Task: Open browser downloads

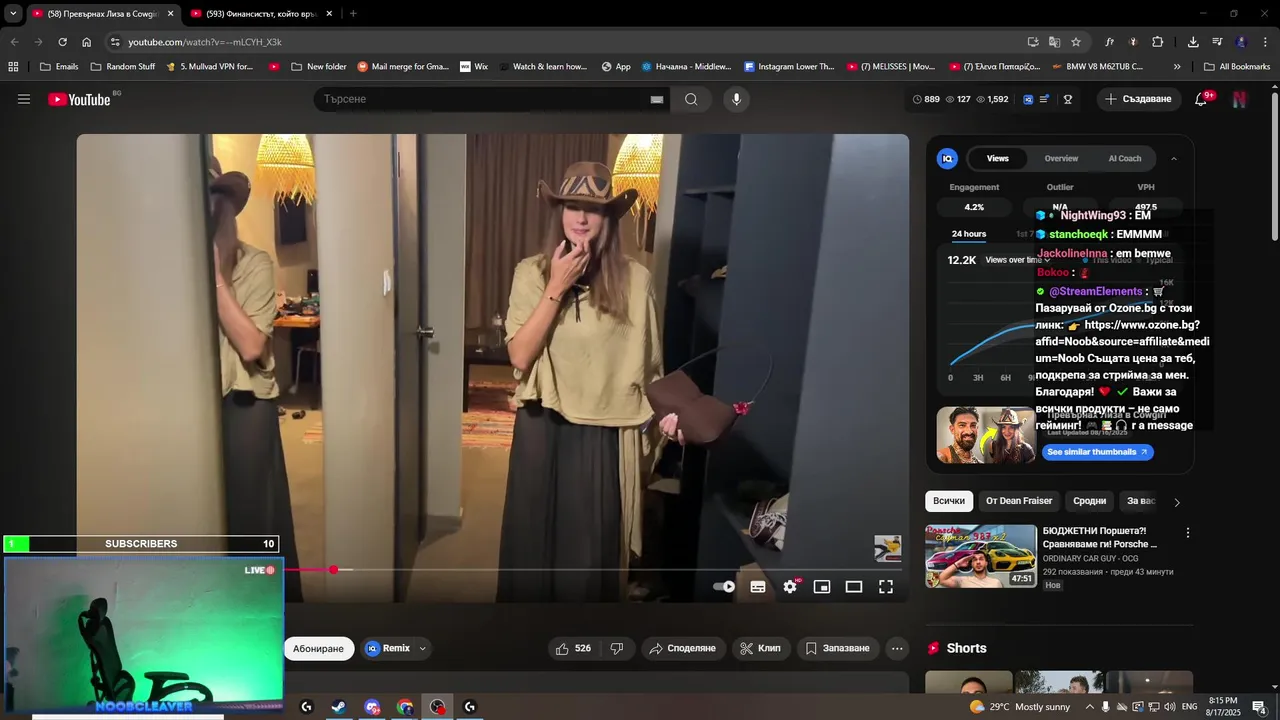Action: tap(1193, 42)
